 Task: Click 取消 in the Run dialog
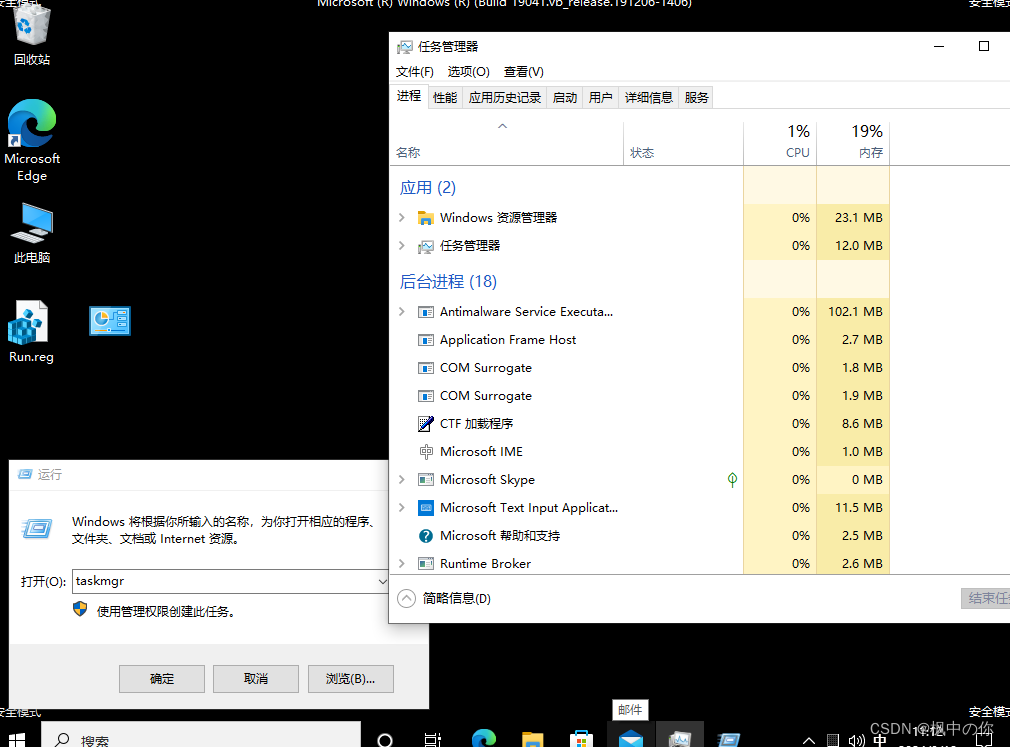[256, 679]
